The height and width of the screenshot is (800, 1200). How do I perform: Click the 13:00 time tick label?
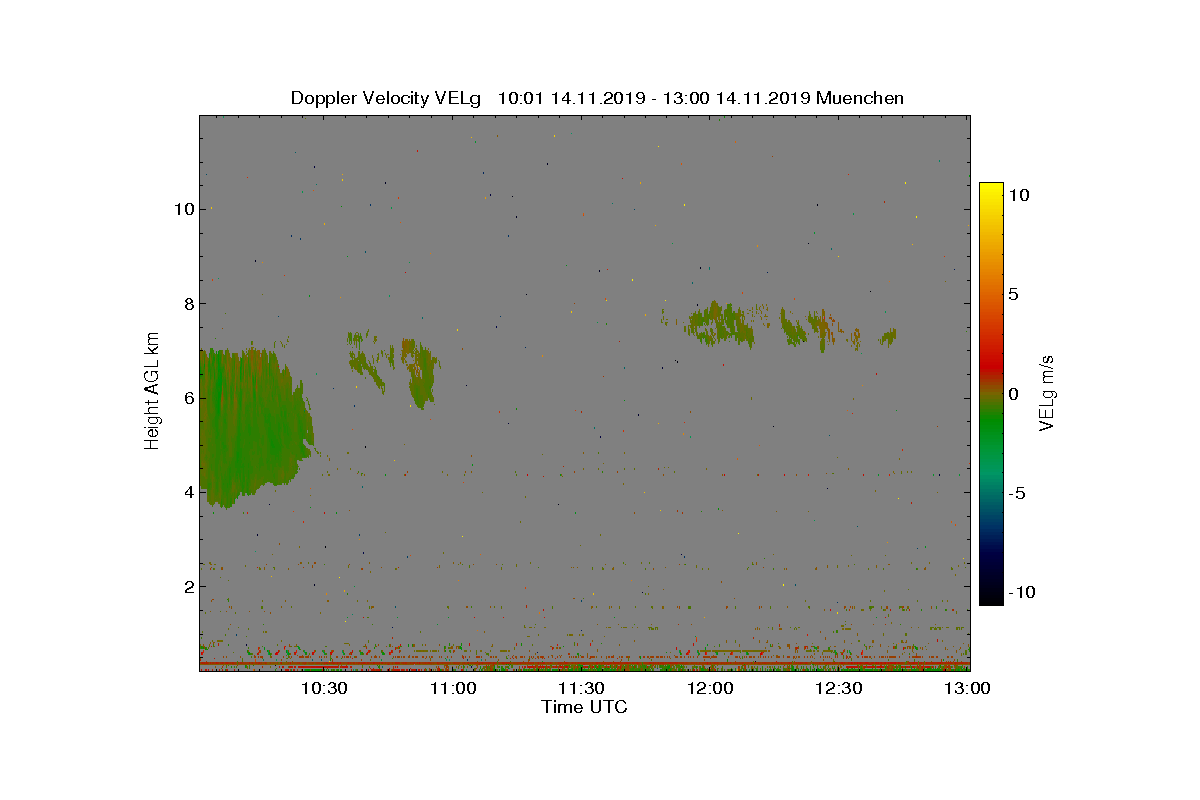click(x=967, y=688)
